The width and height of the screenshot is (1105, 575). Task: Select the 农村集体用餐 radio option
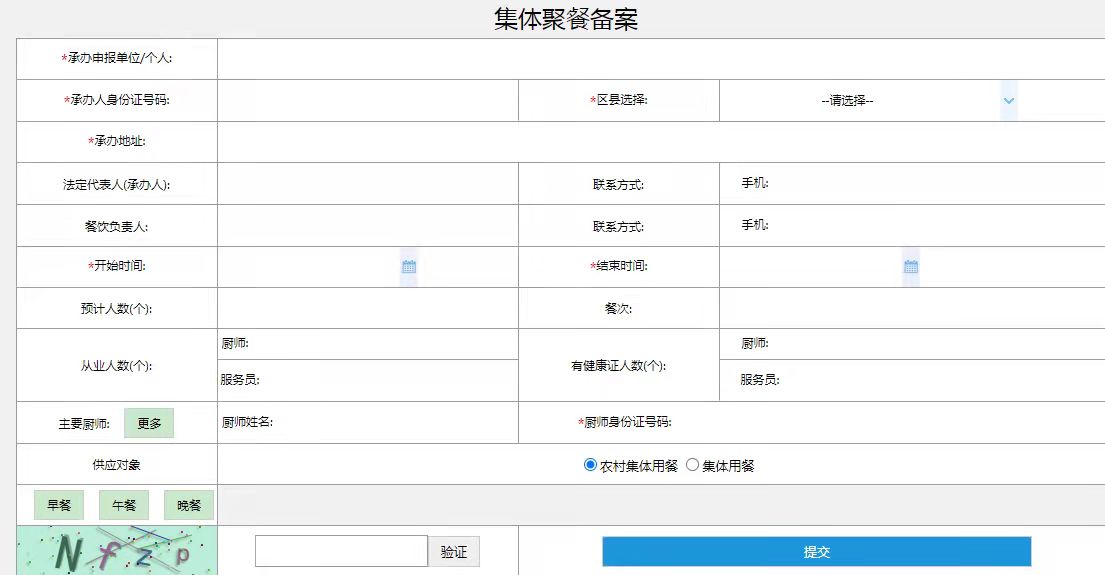tap(590, 465)
